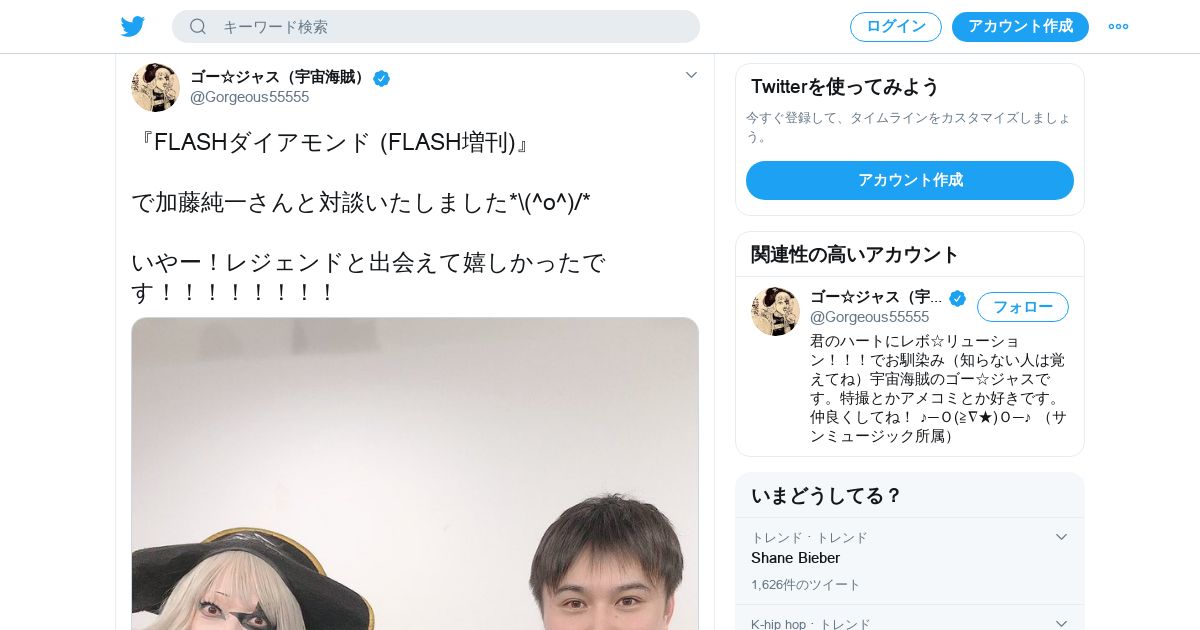The height and width of the screenshot is (630, 1200).
Task: Click the search magnifier icon
Action: point(198,27)
